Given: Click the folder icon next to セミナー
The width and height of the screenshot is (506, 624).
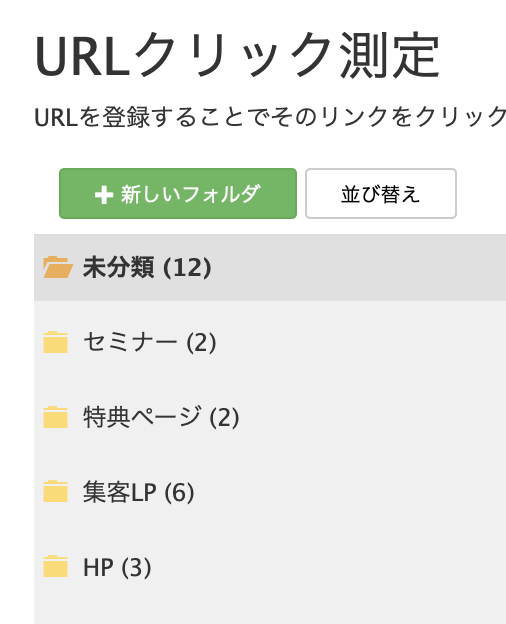Looking at the screenshot, I should click(55, 342).
